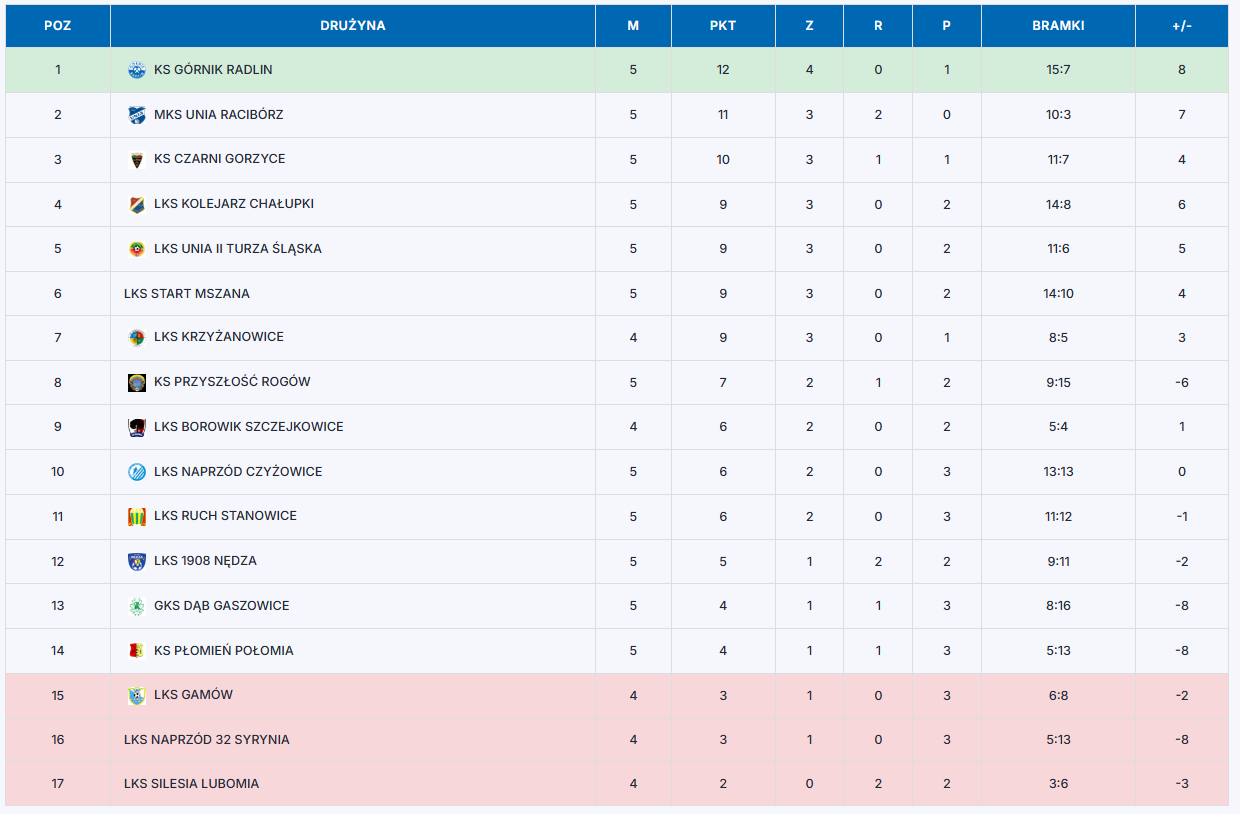Click the BRAMKI column header
1240x814 pixels.
[x=1058, y=26]
